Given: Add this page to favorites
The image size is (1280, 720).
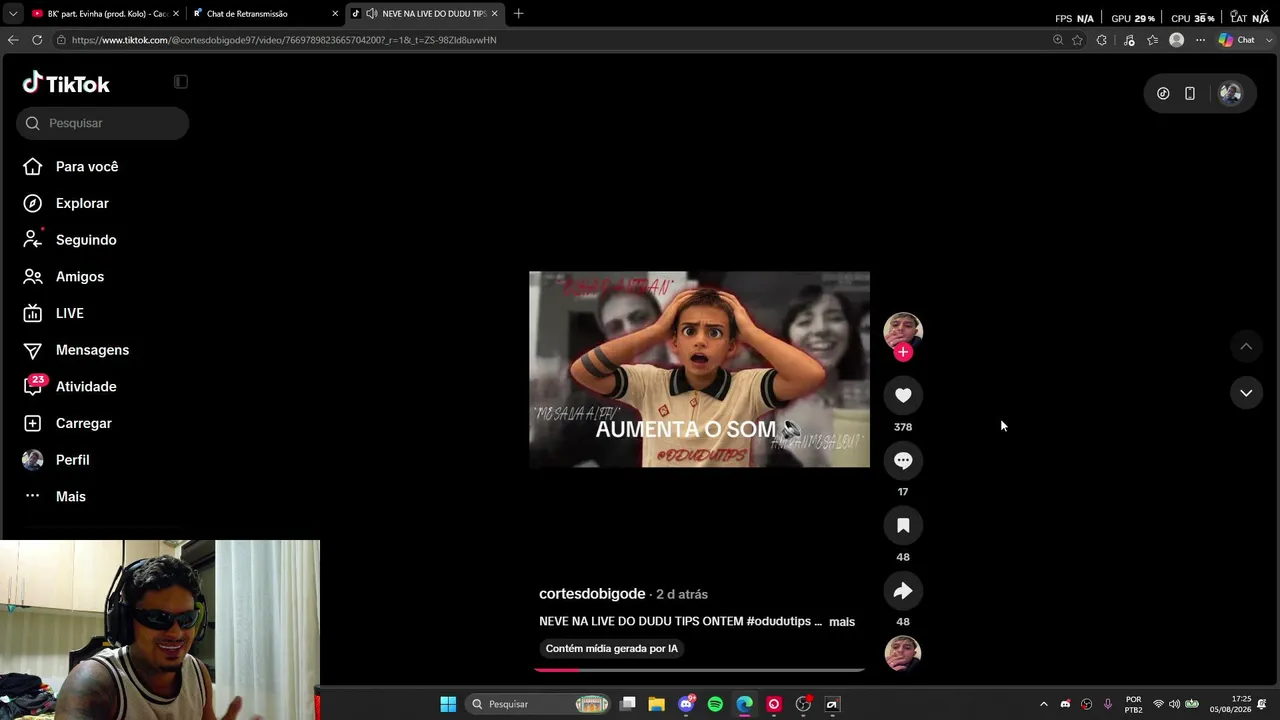Looking at the screenshot, I should point(1077,40).
